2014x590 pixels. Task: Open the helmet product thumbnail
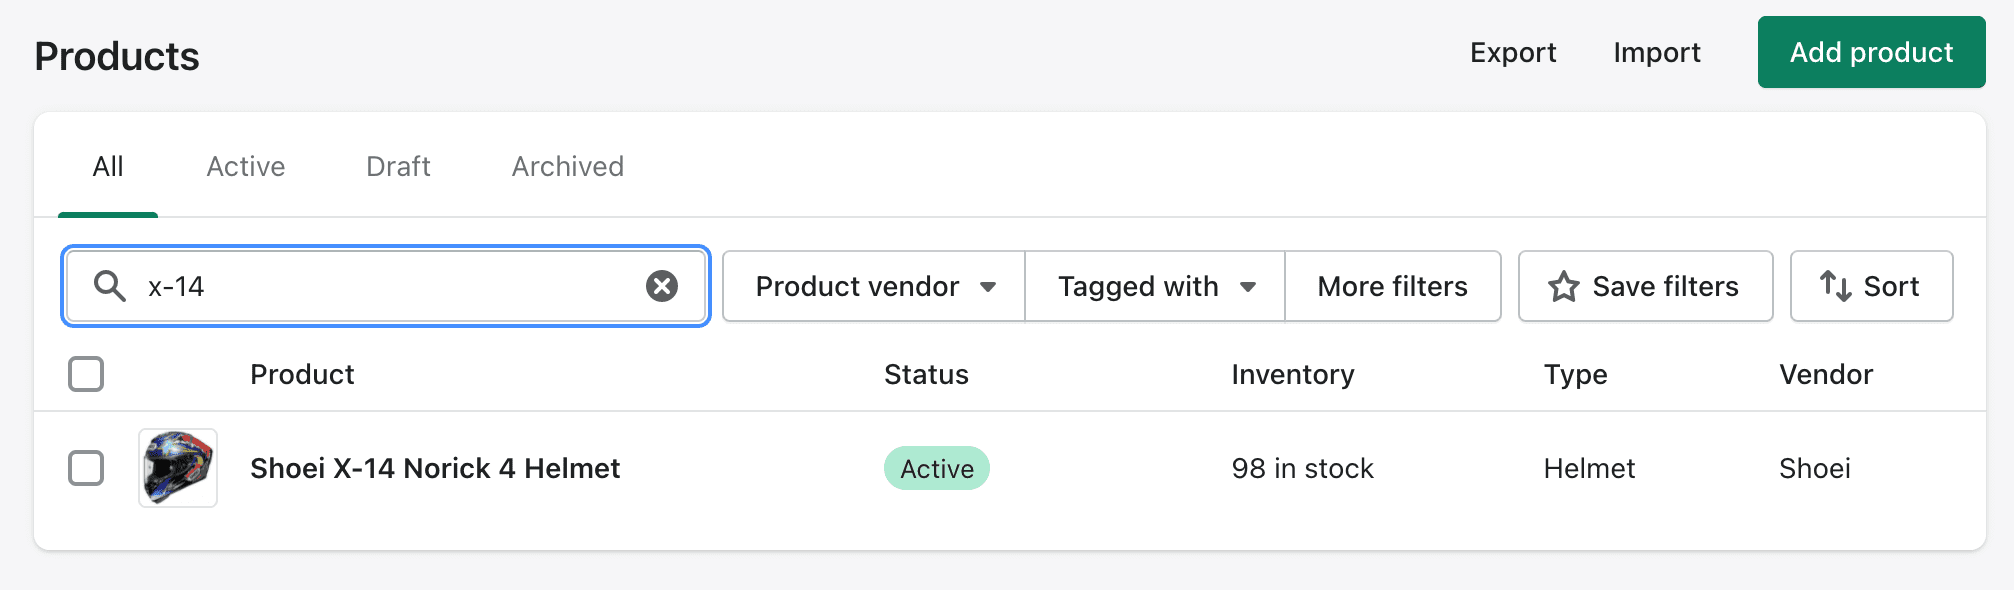(x=178, y=468)
